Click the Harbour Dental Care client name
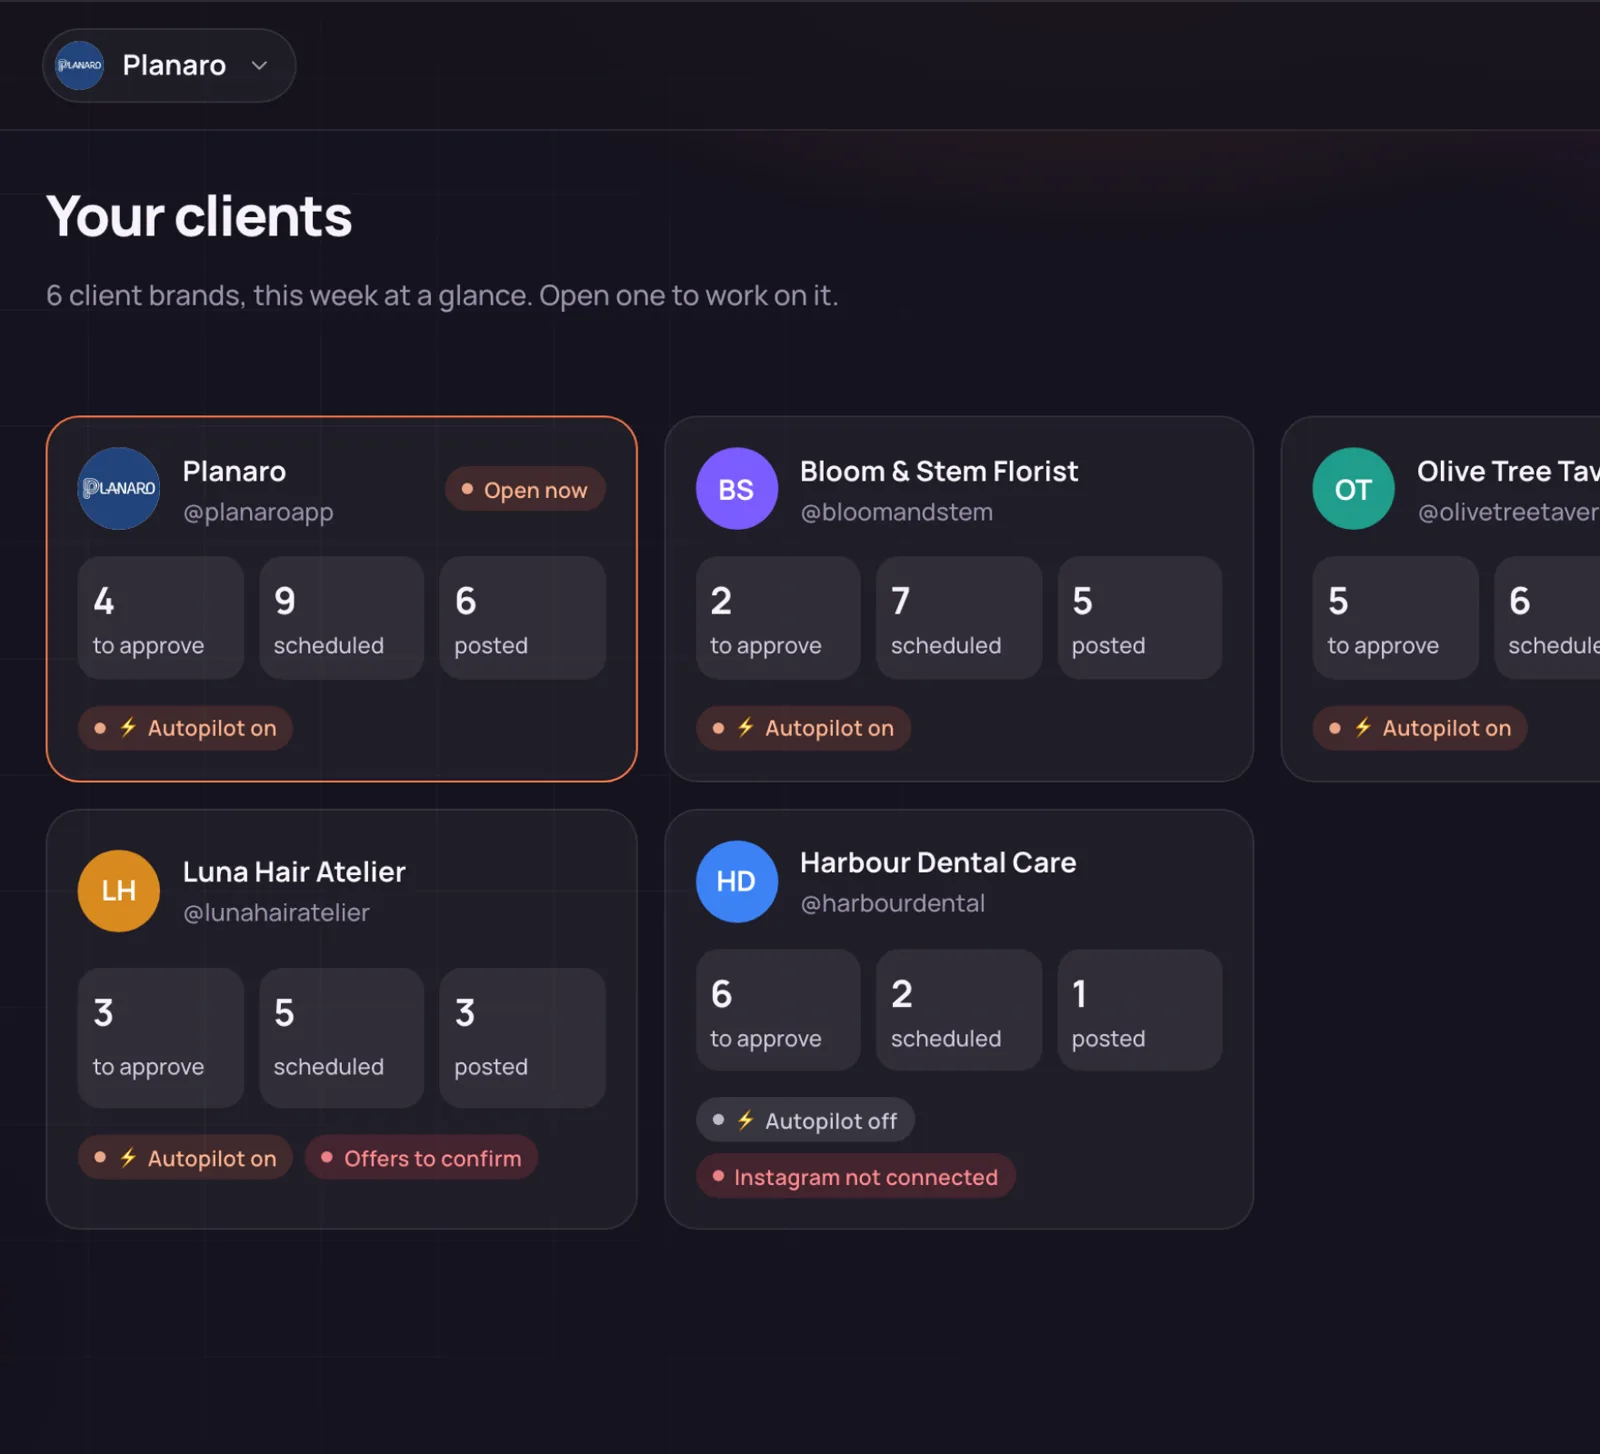Screen dimensions: 1600x1454 click(x=938, y=862)
